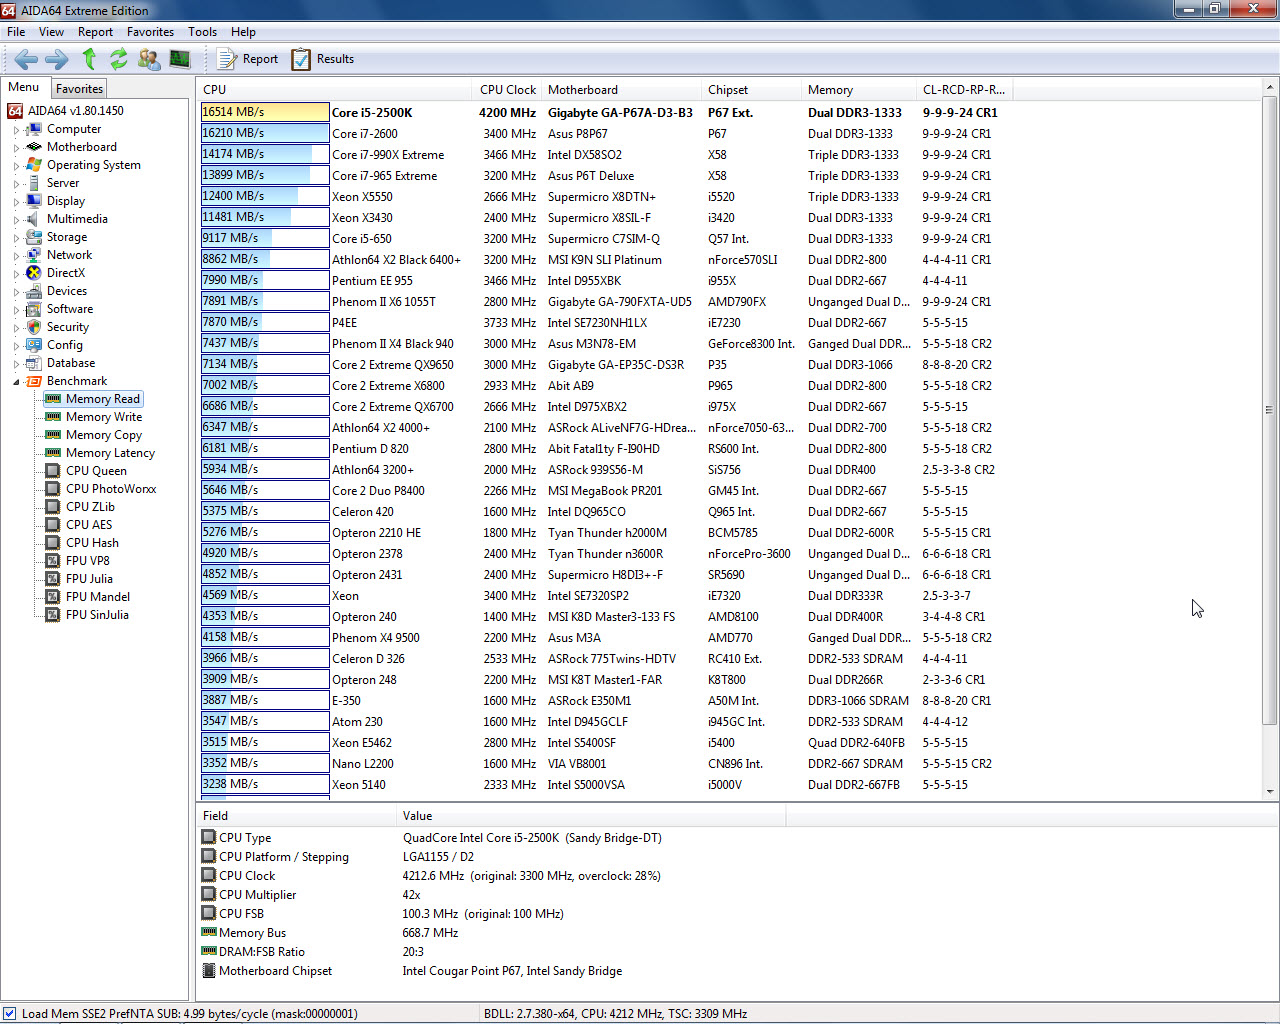Expand the Security tree node
The image size is (1280, 1024).
click(16, 328)
